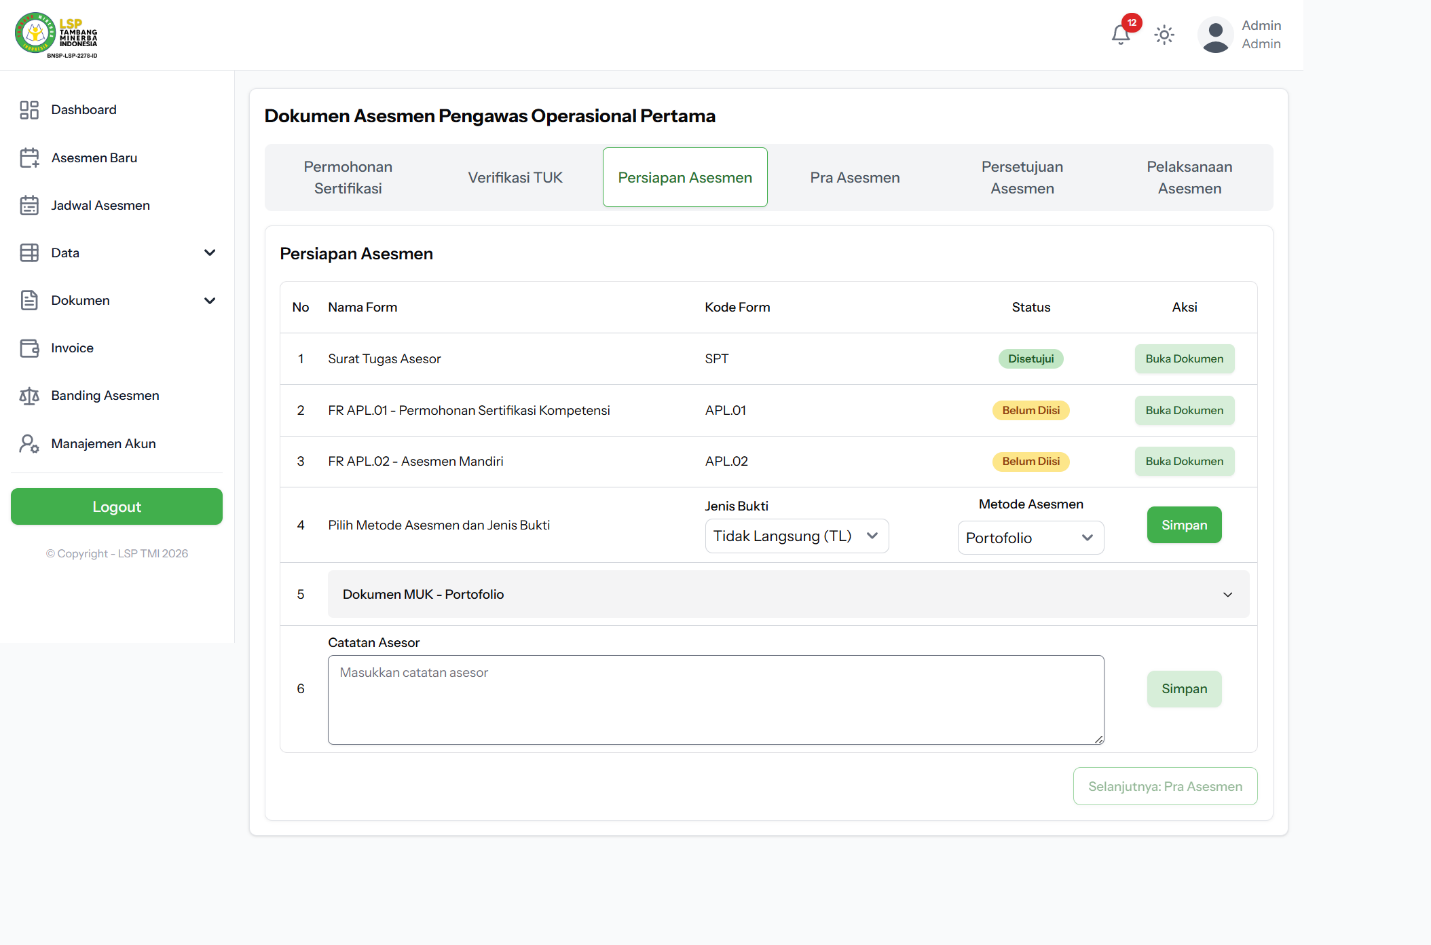
Task: Save the Metode Asesmen selection
Action: point(1185,525)
